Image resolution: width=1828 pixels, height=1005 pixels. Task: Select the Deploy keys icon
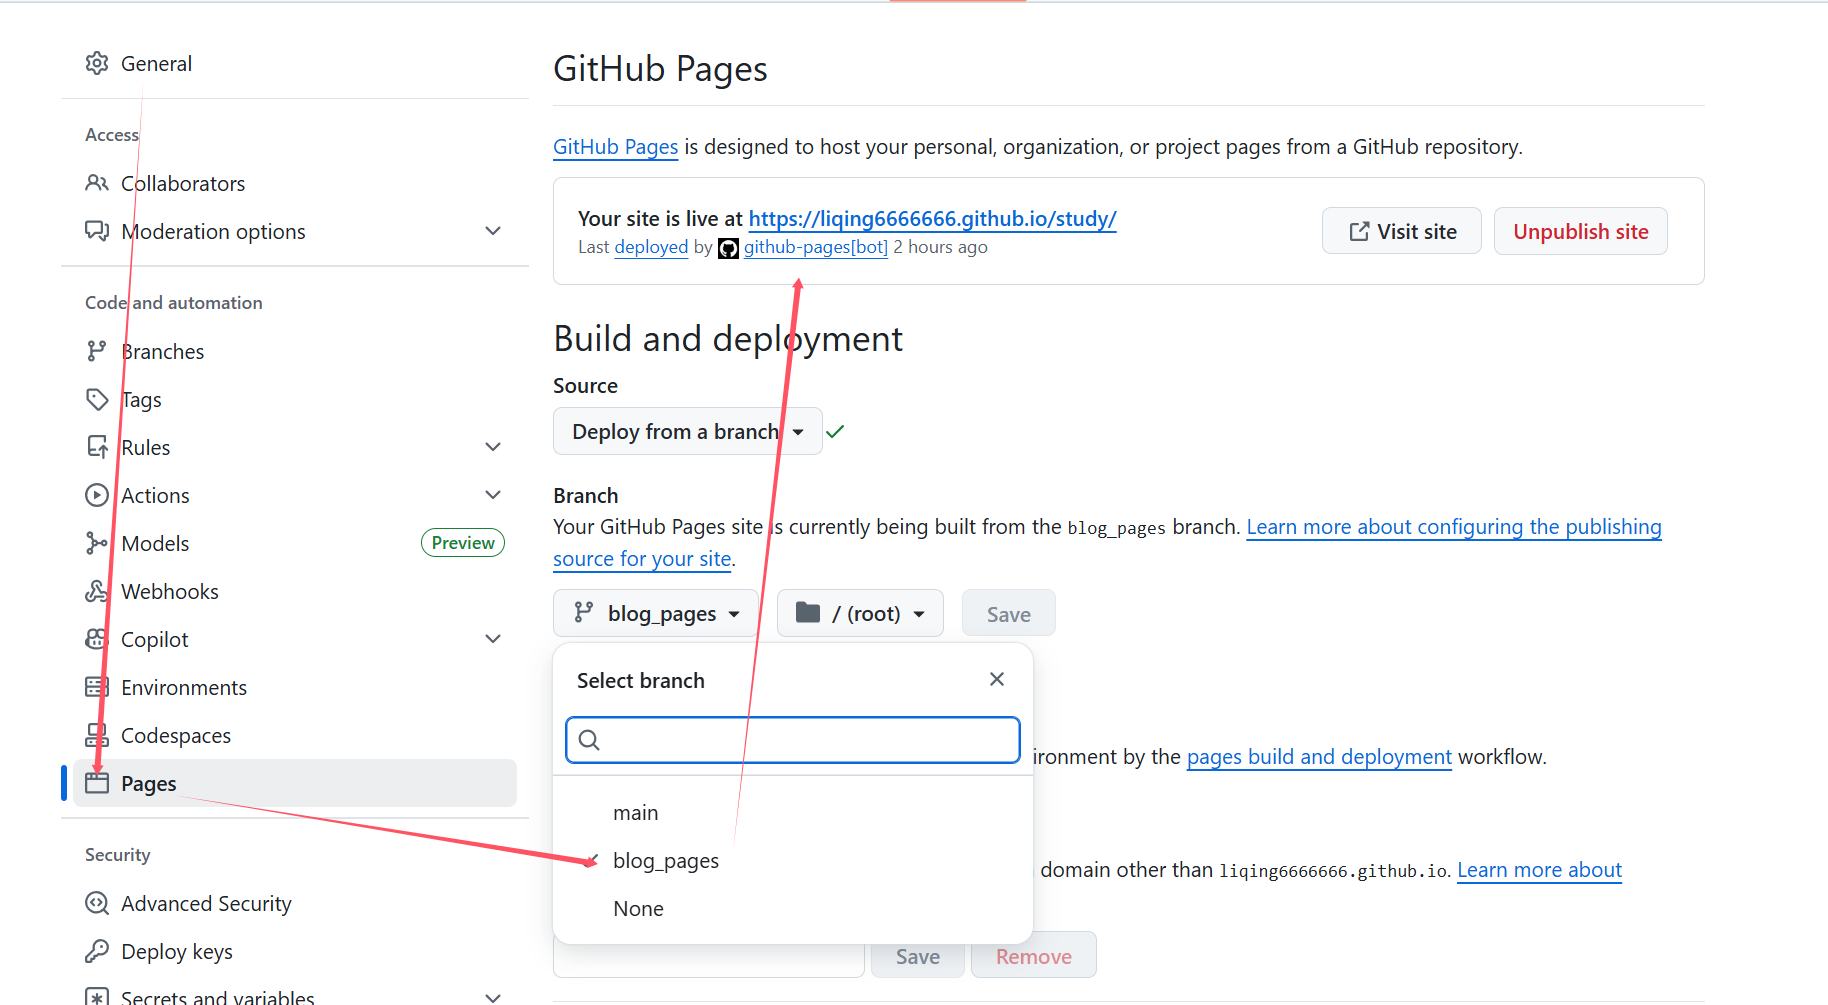(97, 951)
